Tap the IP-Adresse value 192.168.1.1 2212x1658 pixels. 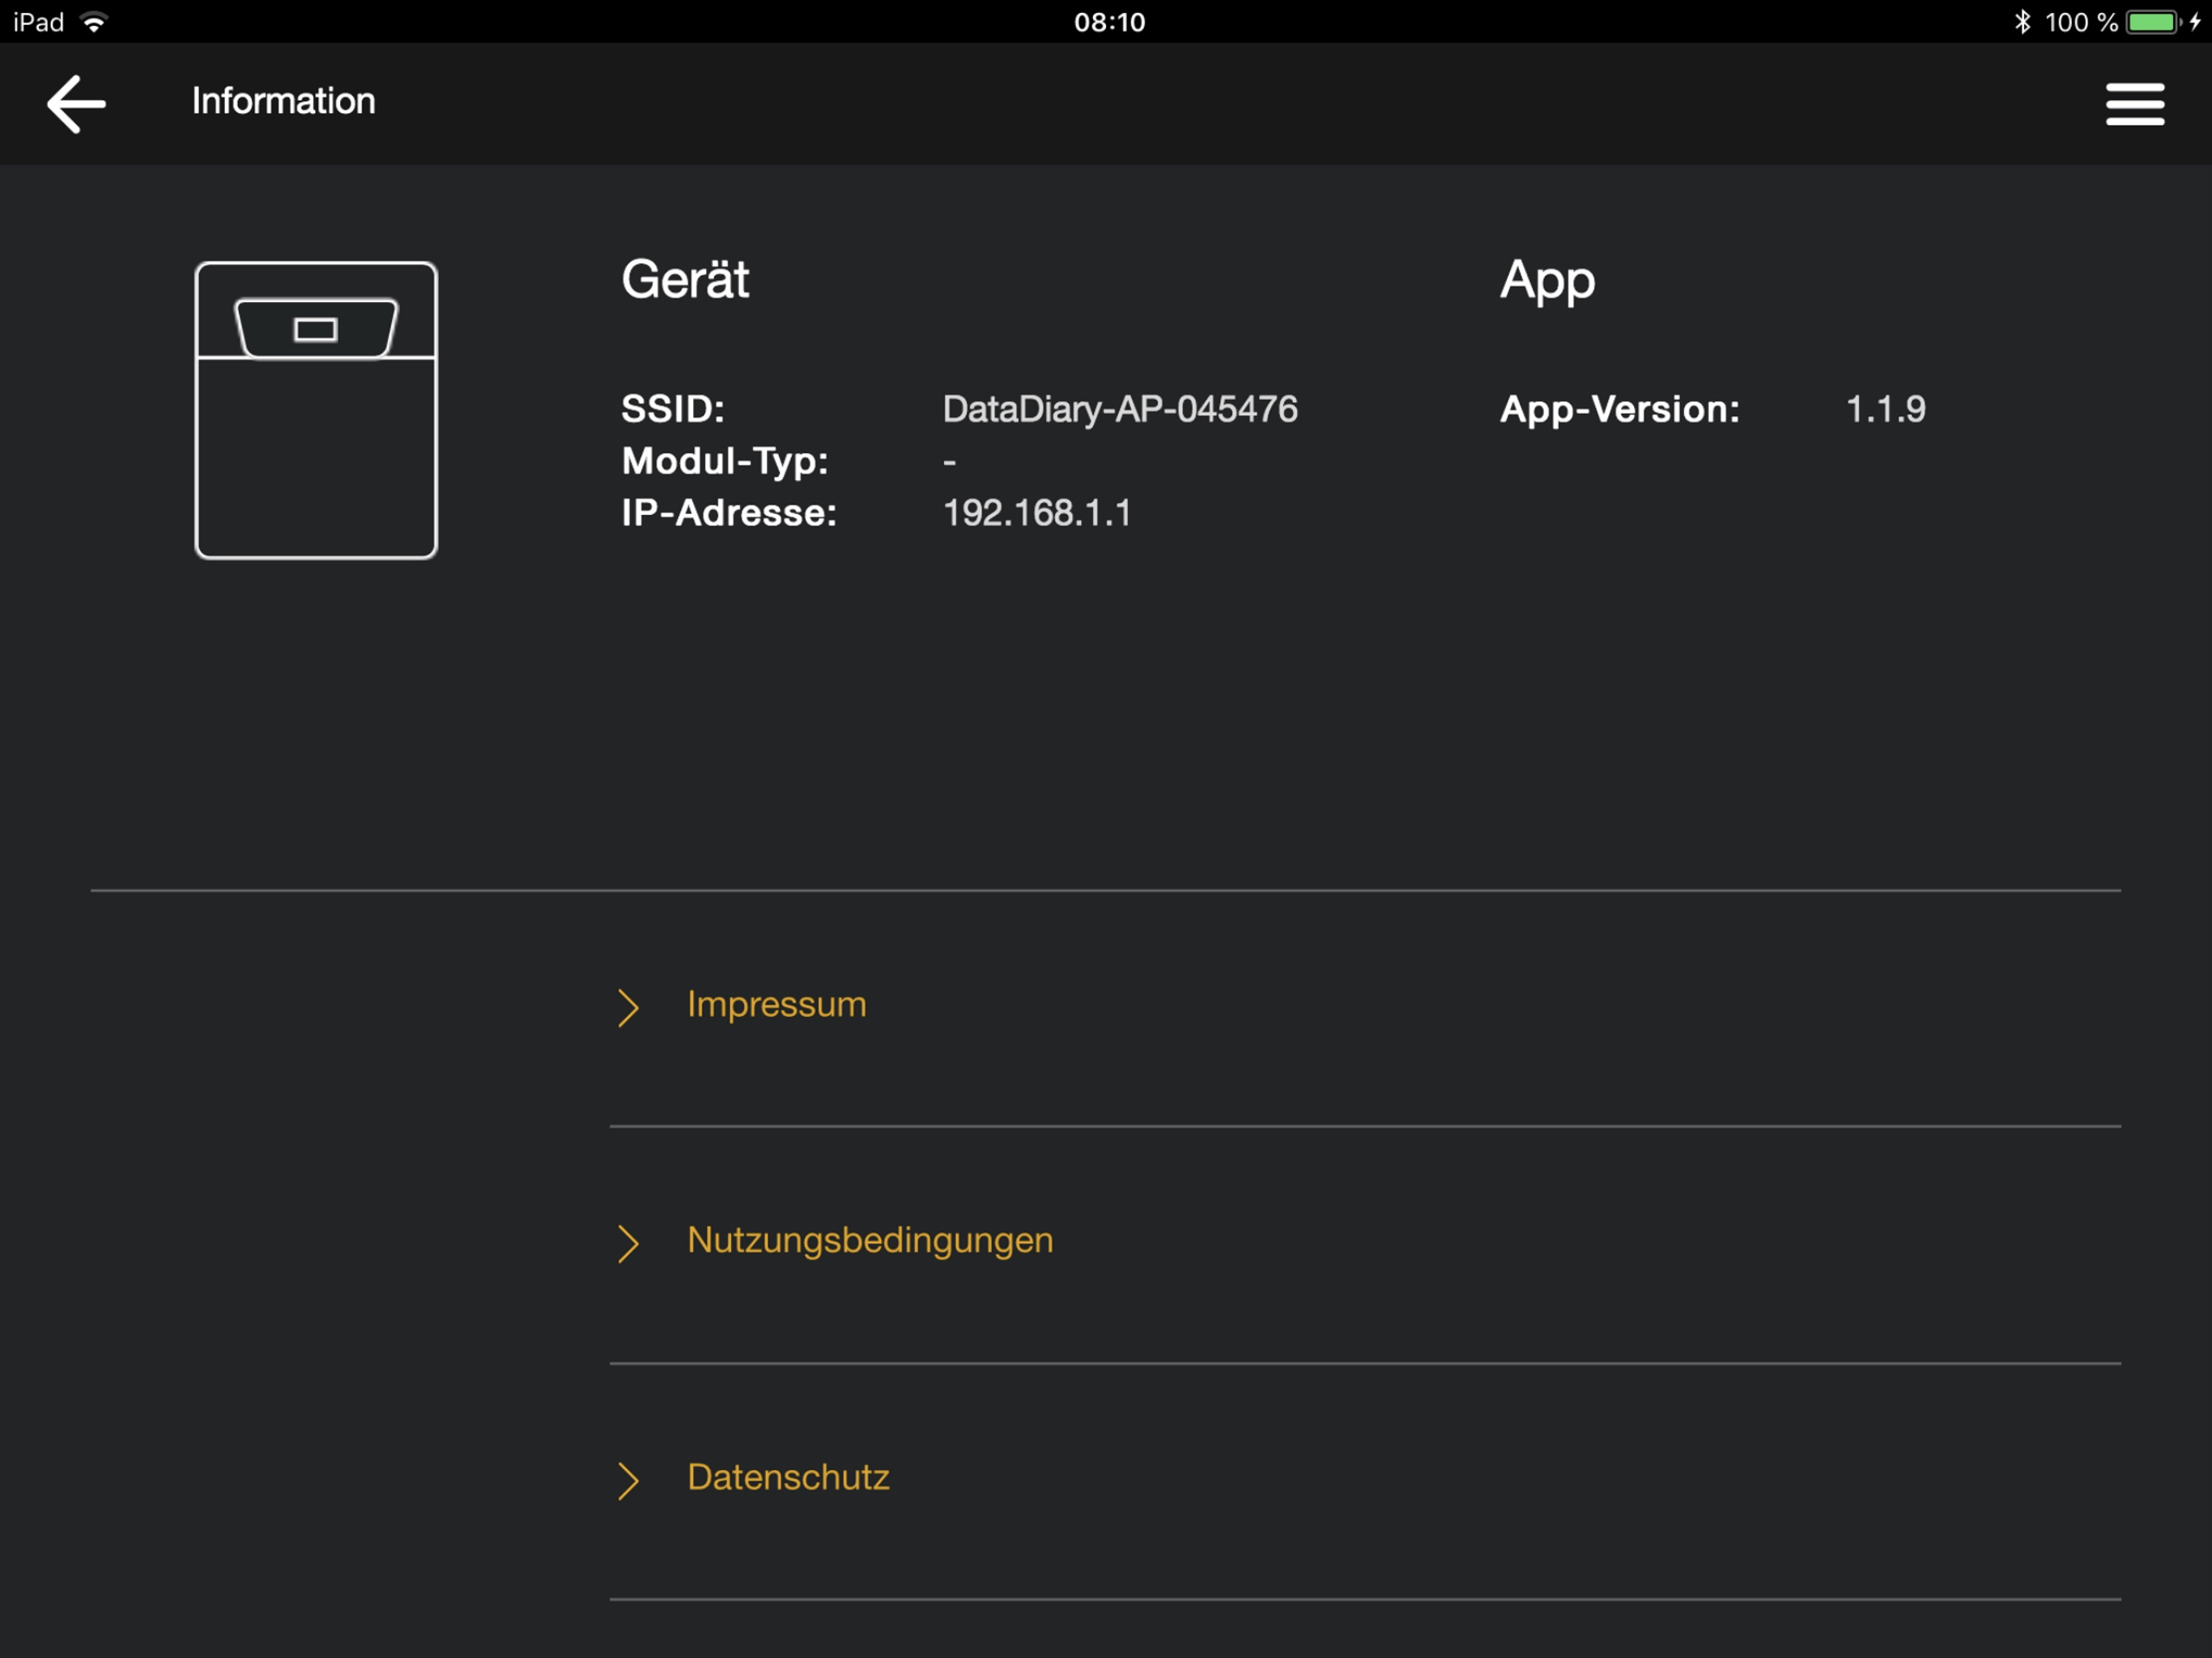point(1036,513)
